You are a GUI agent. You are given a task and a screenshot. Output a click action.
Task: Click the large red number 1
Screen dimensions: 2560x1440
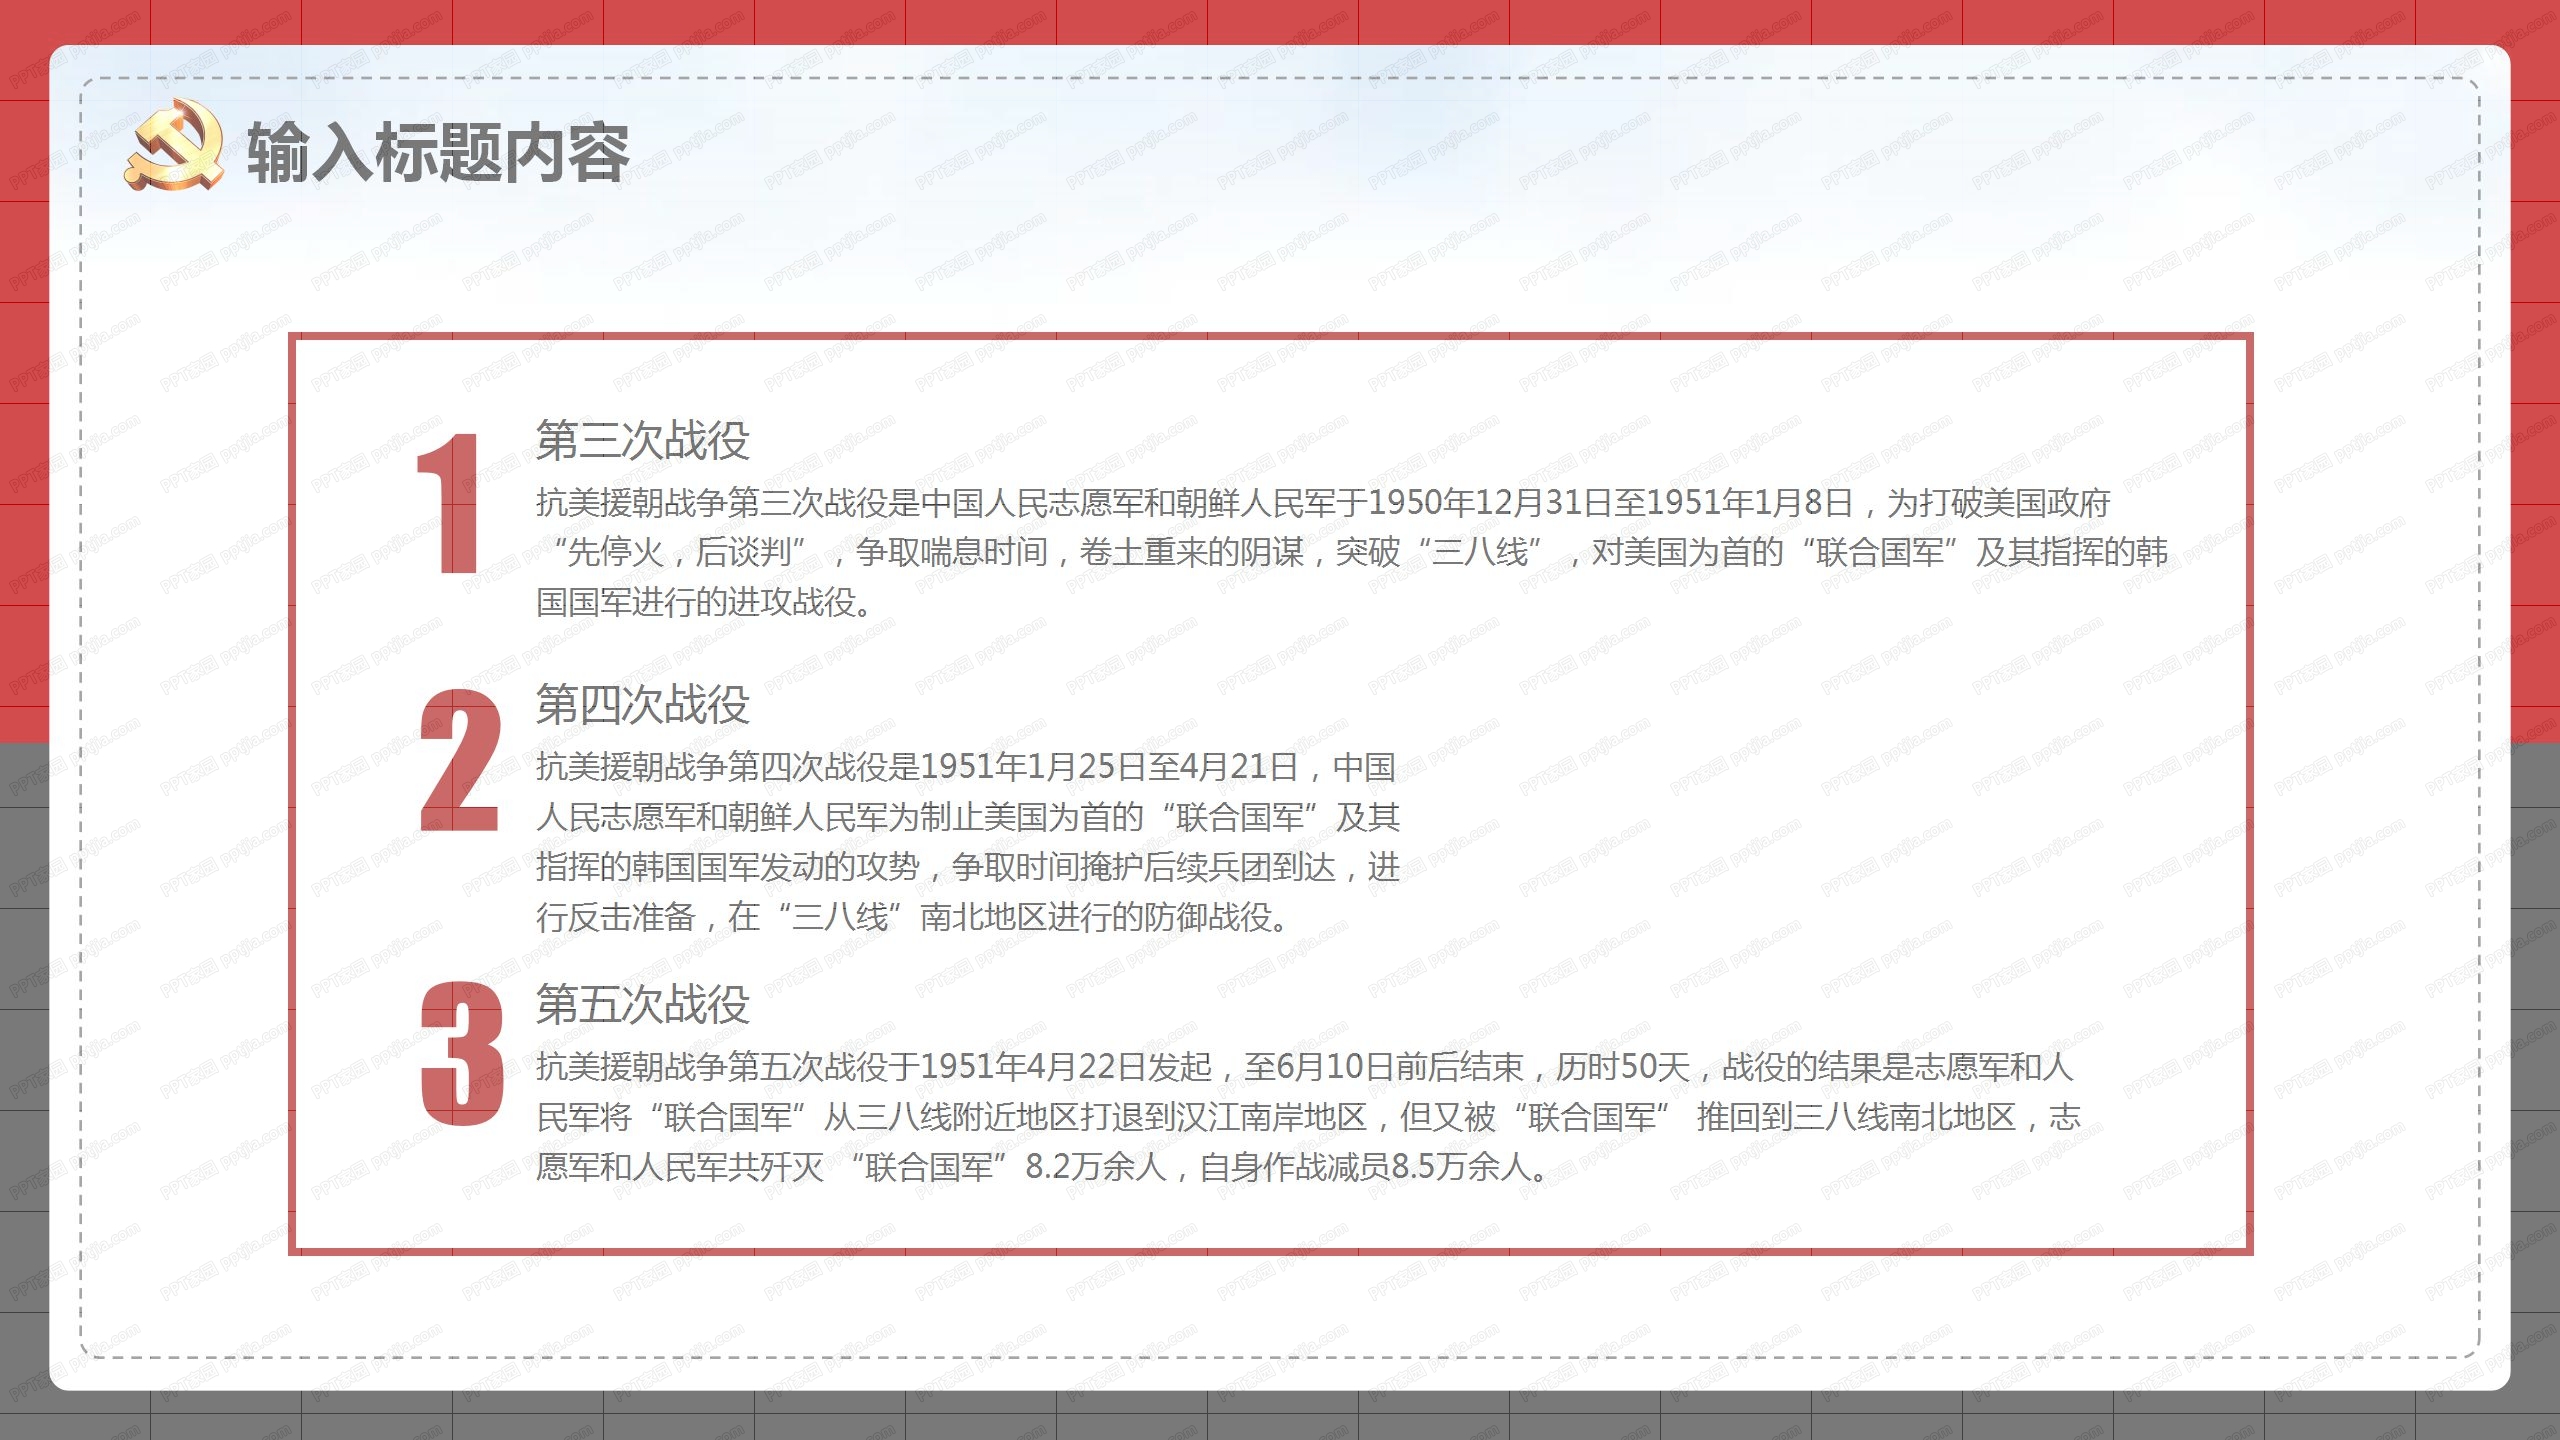(x=449, y=503)
